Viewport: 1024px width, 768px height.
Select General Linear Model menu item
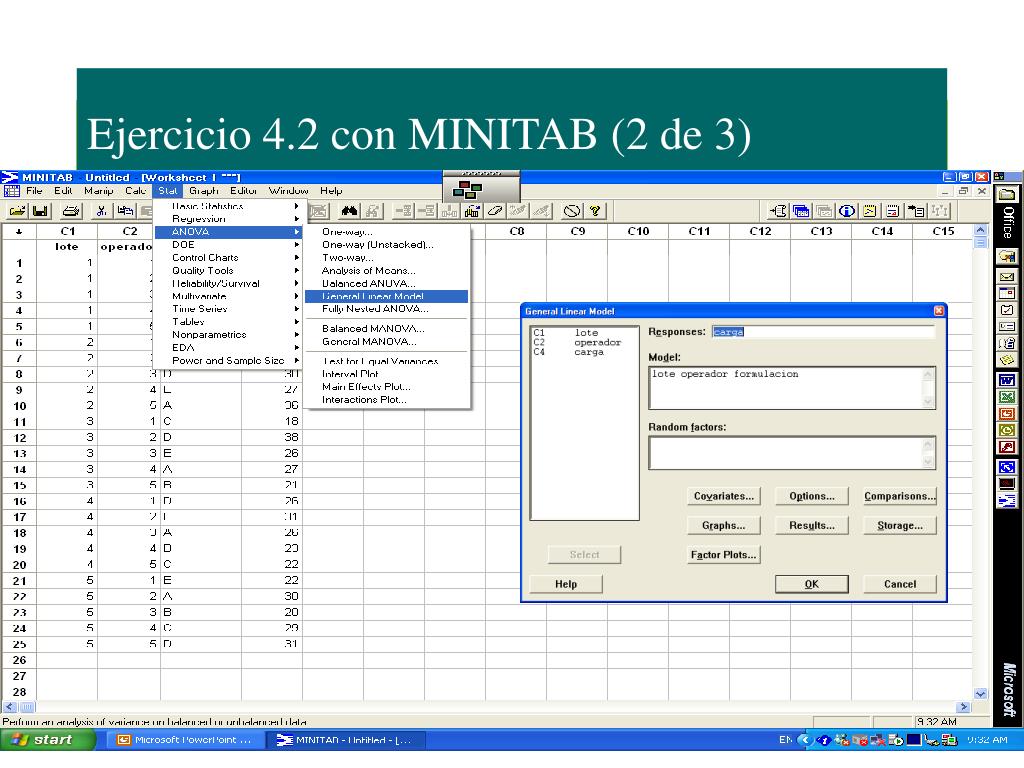click(x=387, y=296)
